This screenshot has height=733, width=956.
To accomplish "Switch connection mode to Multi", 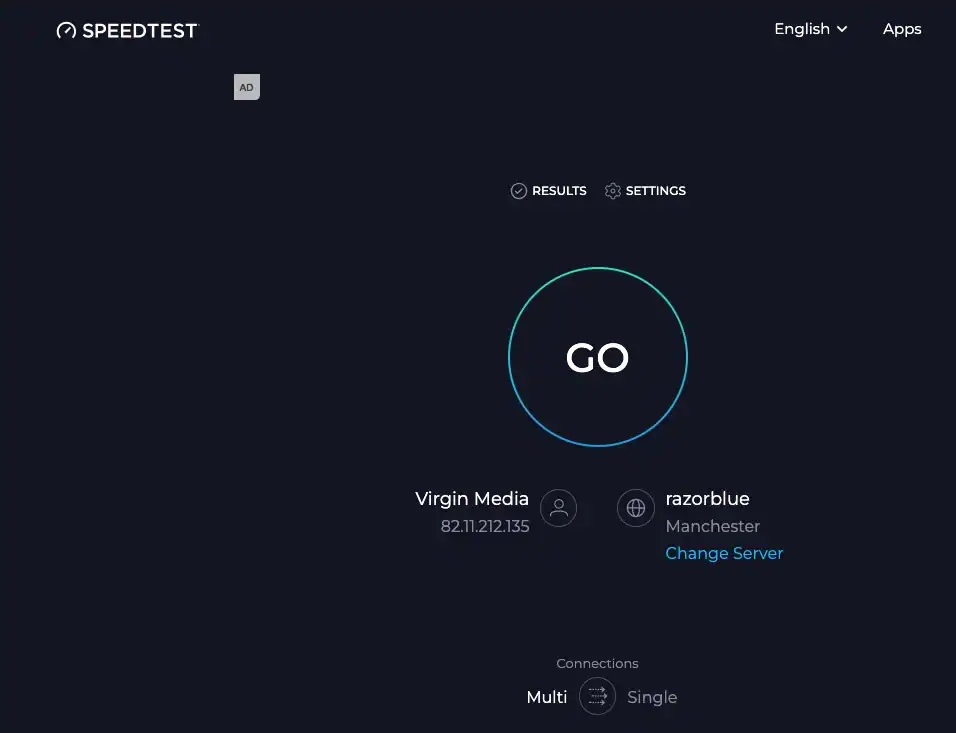I will click(x=546, y=697).
